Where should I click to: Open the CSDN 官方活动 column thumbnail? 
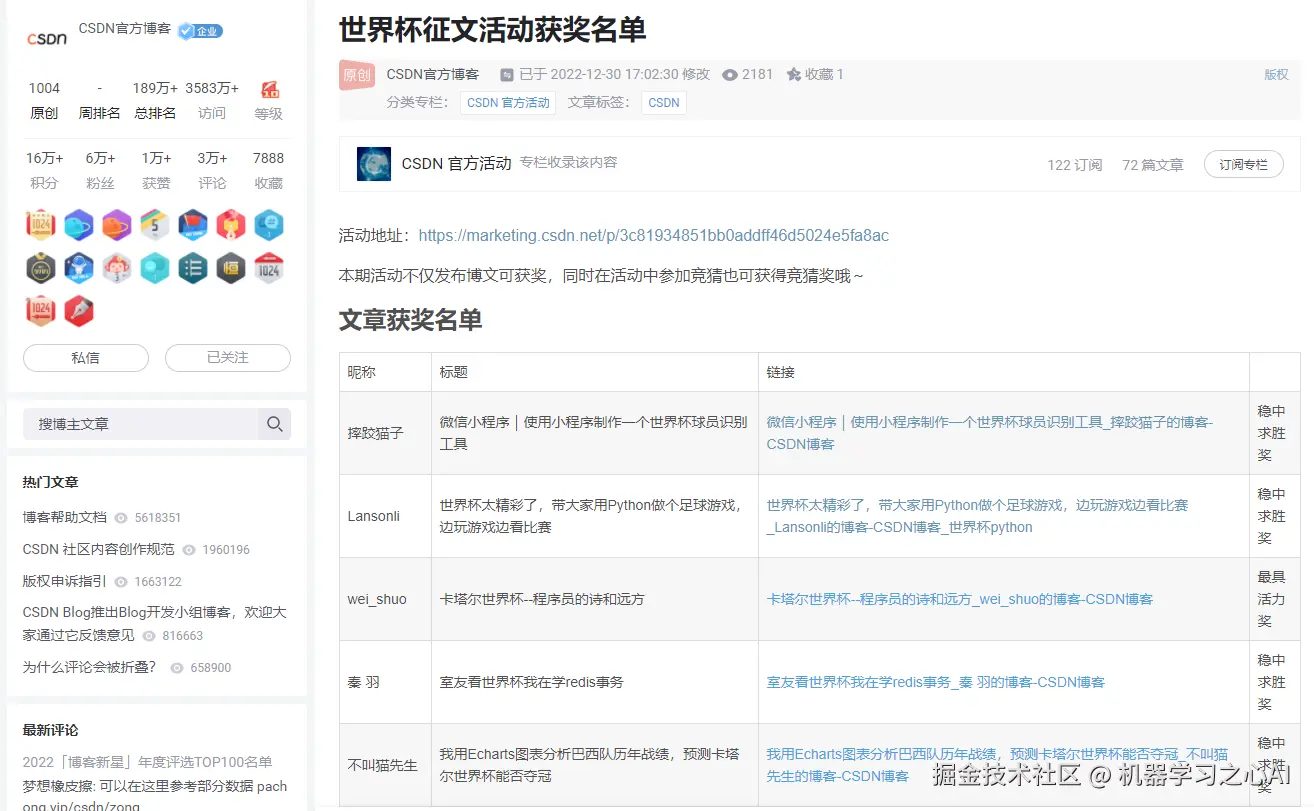coord(374,164)
